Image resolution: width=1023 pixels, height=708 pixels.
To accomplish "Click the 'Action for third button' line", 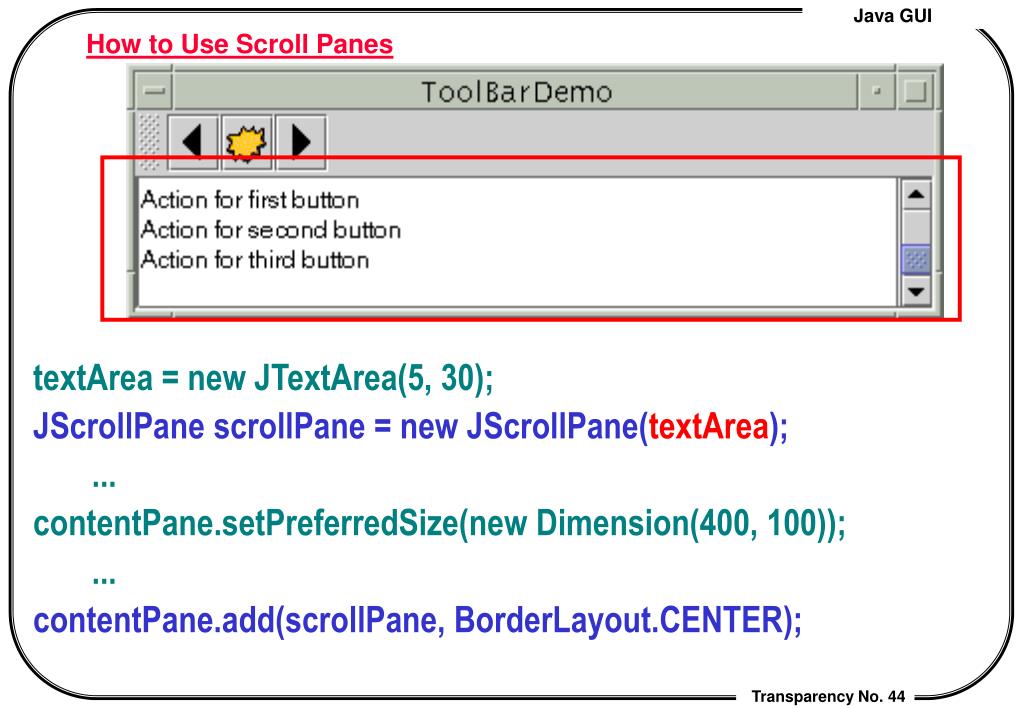I will pyautogui.click(x=255, y=260).
